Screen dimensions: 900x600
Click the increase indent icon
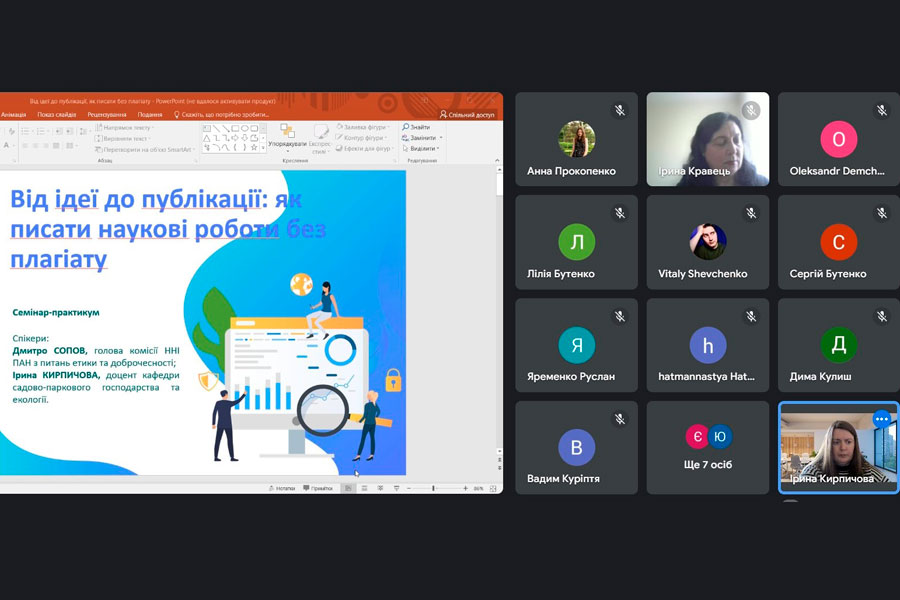click(x=69, y=131)
